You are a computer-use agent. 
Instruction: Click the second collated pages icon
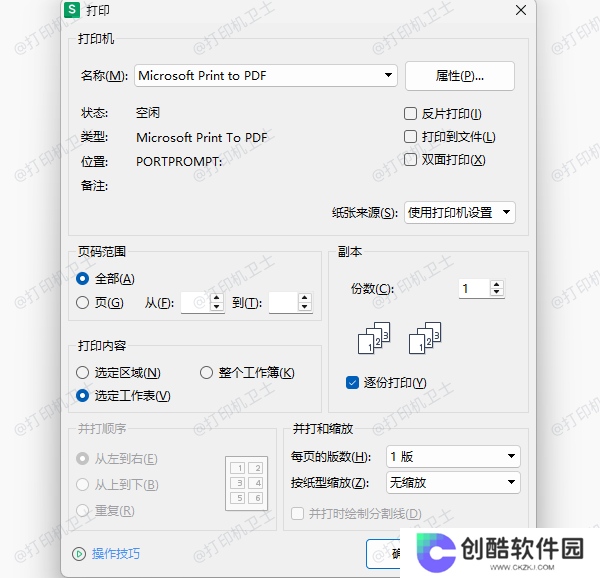click(425, 338)
